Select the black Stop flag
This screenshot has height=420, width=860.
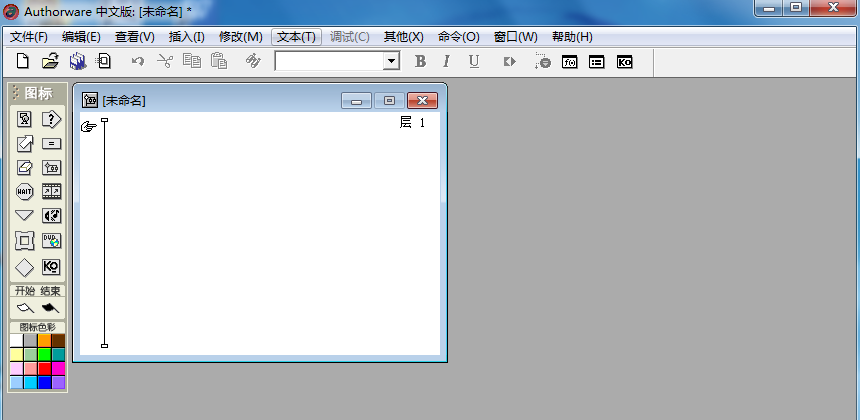50,308
